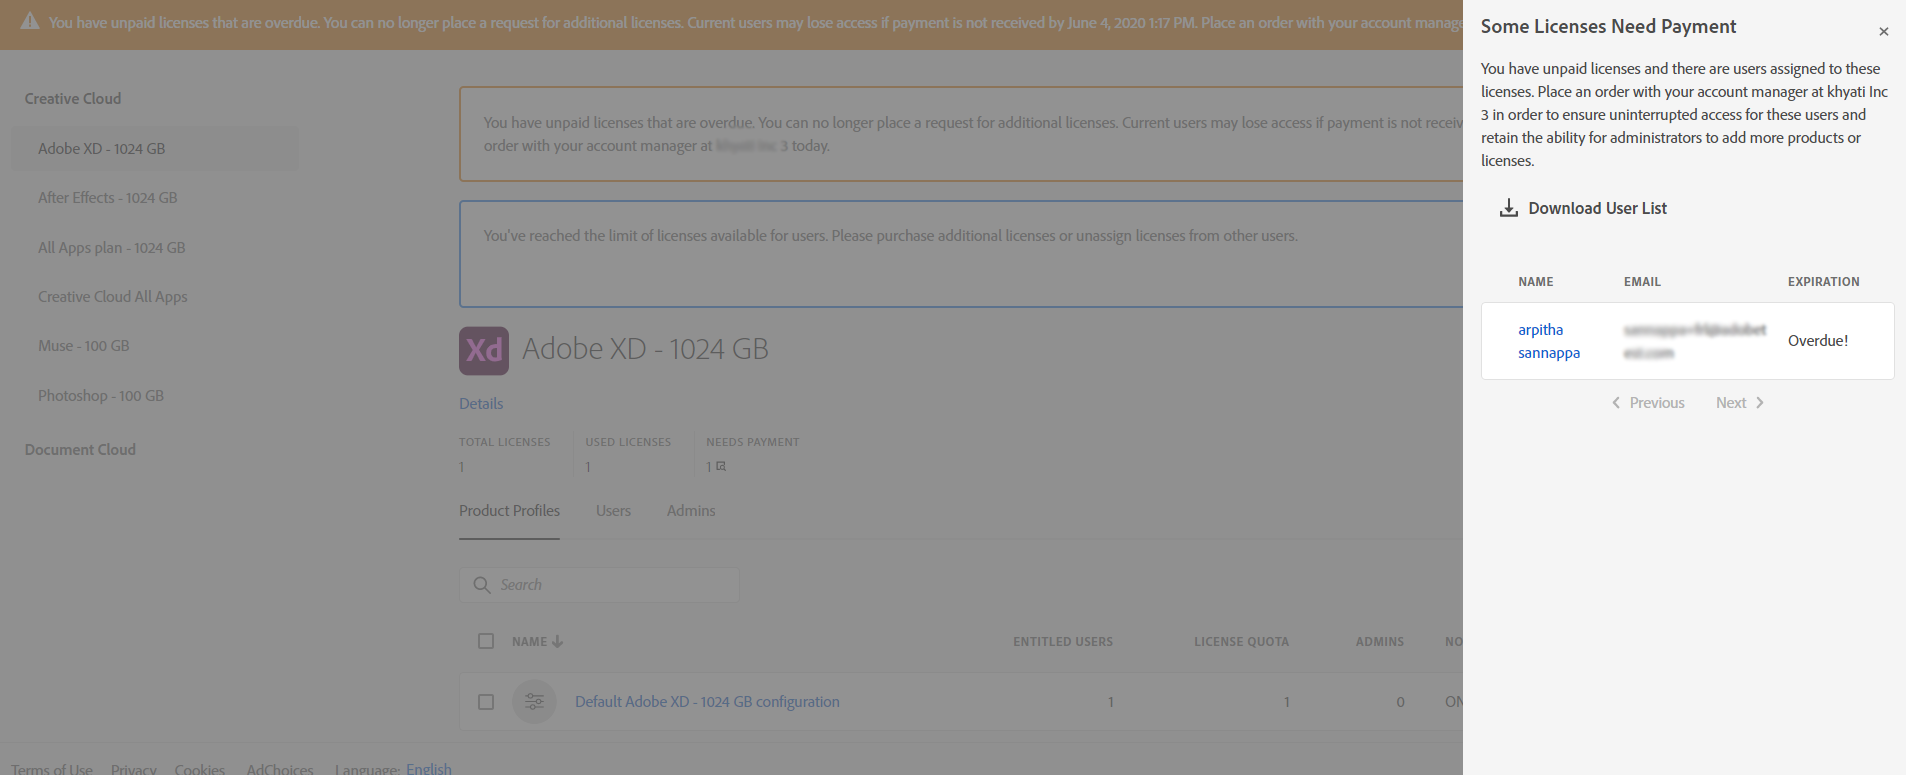
Task: Click the warning triangle icon in top banner
Action: (30, 21)
